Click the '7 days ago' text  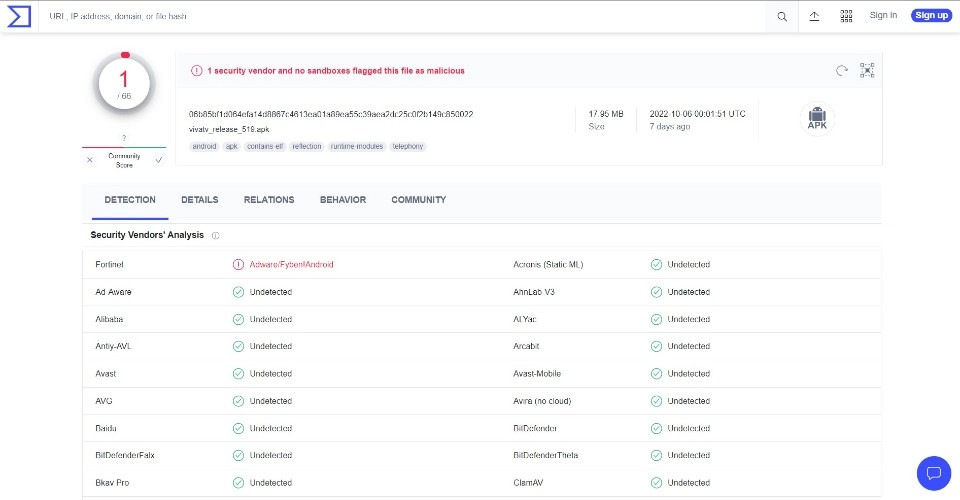click(670, 127)
